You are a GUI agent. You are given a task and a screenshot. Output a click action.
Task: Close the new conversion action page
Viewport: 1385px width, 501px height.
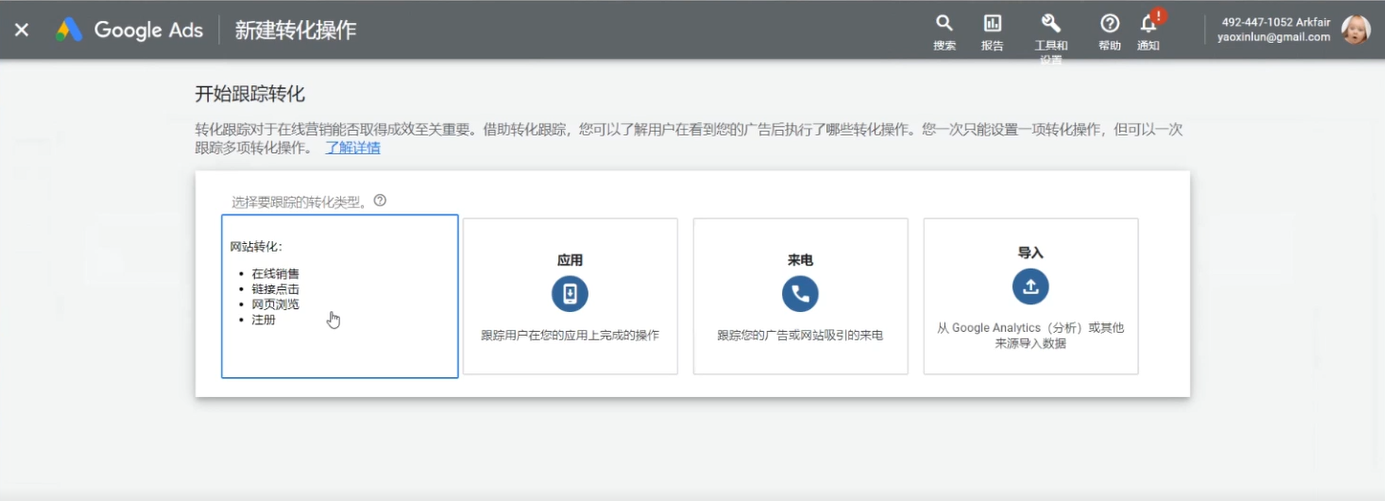click(x=21, y=30)
